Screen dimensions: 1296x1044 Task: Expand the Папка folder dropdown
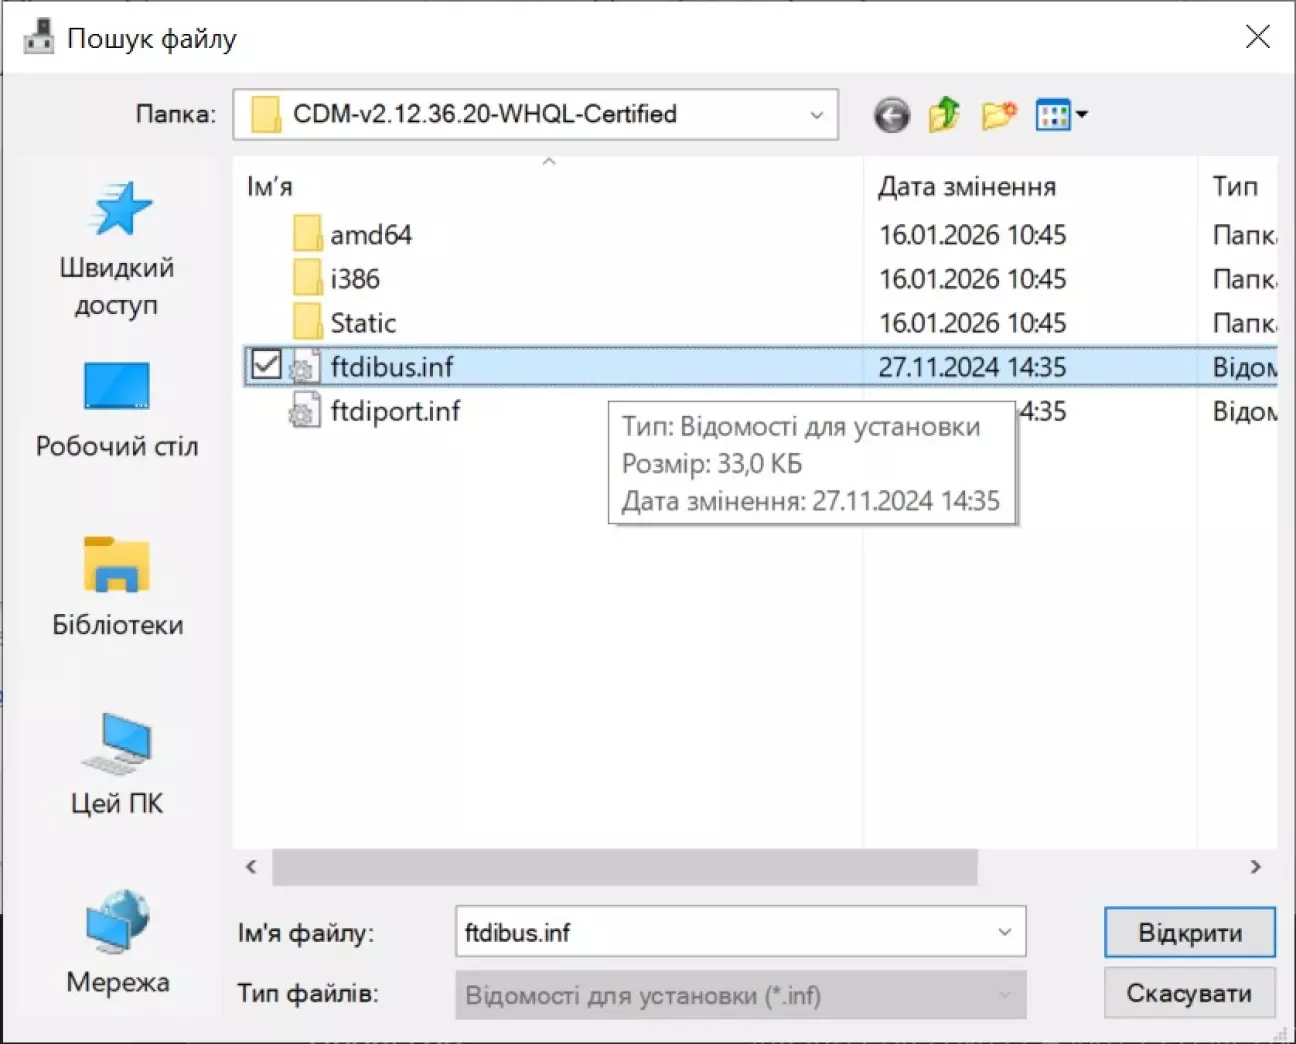pyautogui.click(x=816, y=115)
